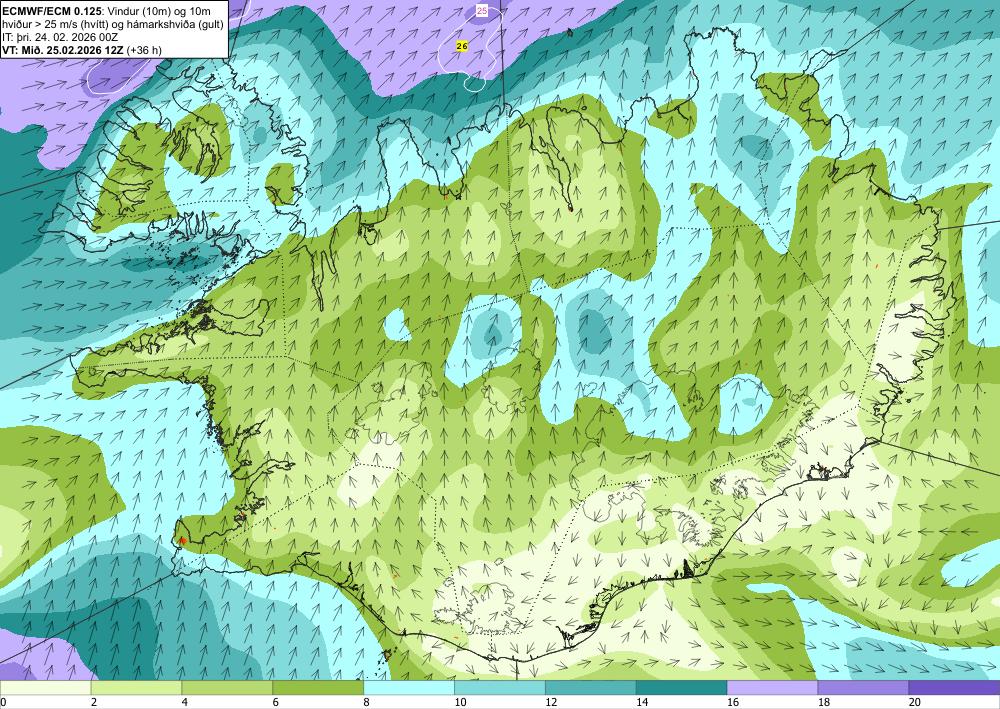Click the legend tick value '16'
This screenshot has height=709, width=1000.
coord(733,703)
